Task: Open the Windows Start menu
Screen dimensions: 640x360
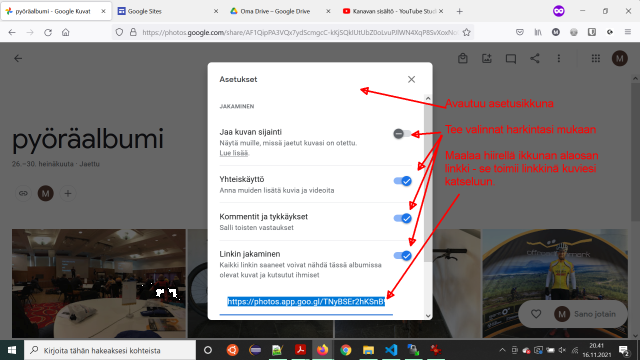Action: (12, 350)
